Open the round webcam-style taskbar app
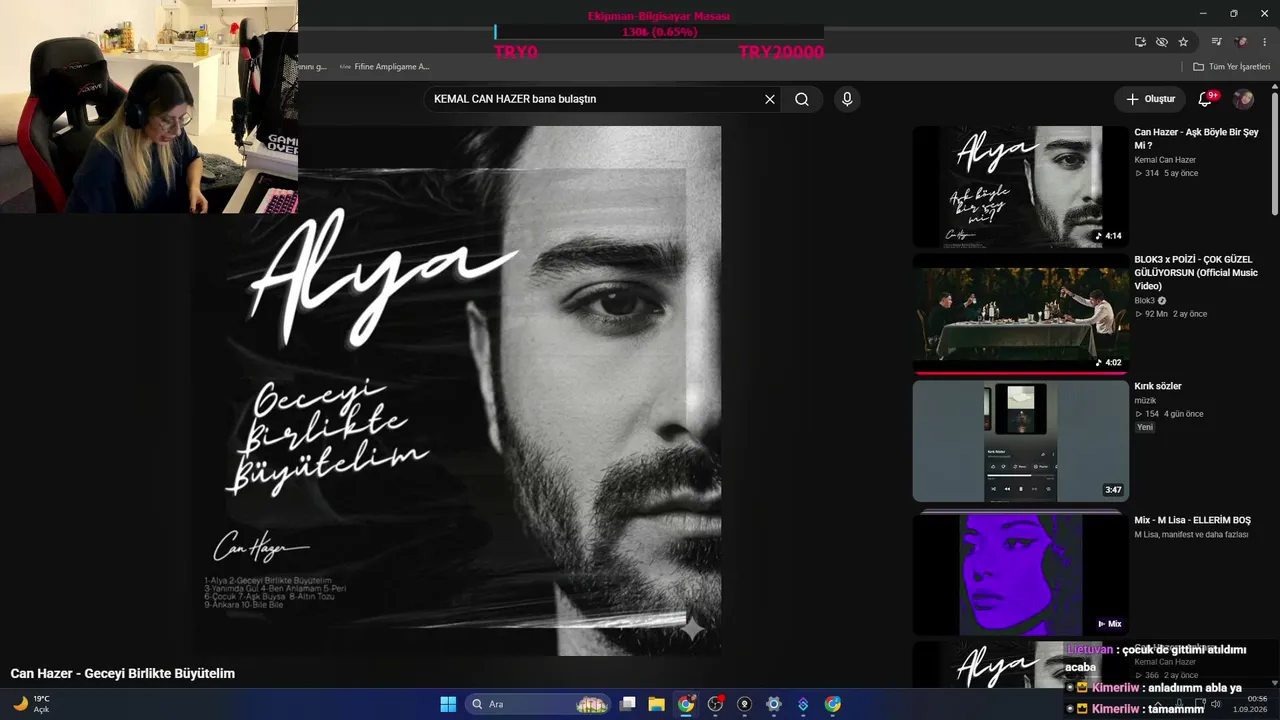The height and width of the screenshot is (720, 1280). (744, 704)
